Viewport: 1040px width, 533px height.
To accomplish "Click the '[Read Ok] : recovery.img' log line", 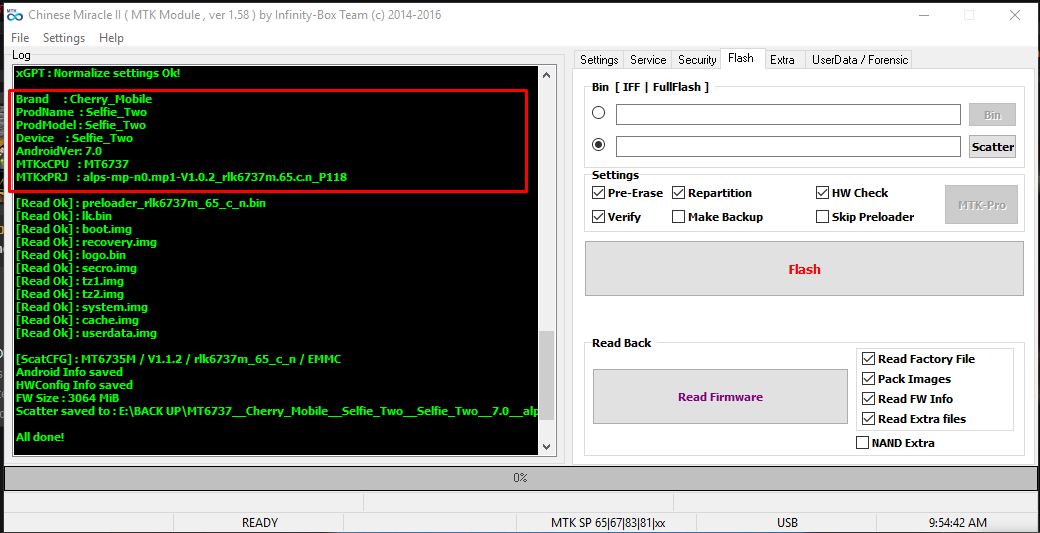I will [86, 242].
